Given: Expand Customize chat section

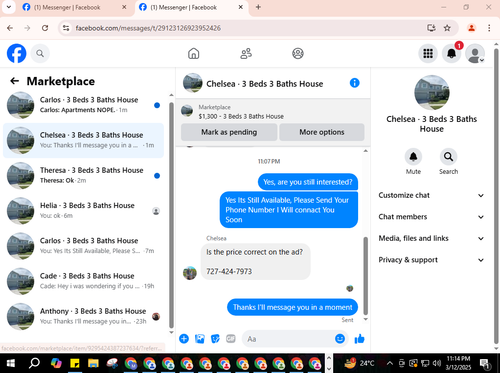Looking at the screenshot, I should pyautogui.click(x=431, y=195).
